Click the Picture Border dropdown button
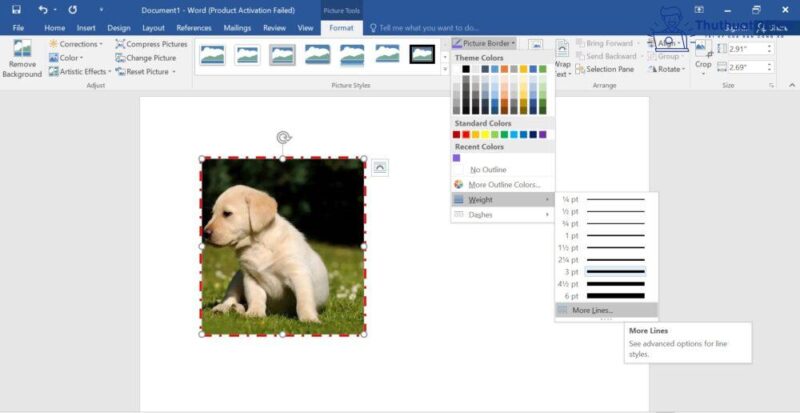The width and height of the screenshot is (800, 413). 484,43
